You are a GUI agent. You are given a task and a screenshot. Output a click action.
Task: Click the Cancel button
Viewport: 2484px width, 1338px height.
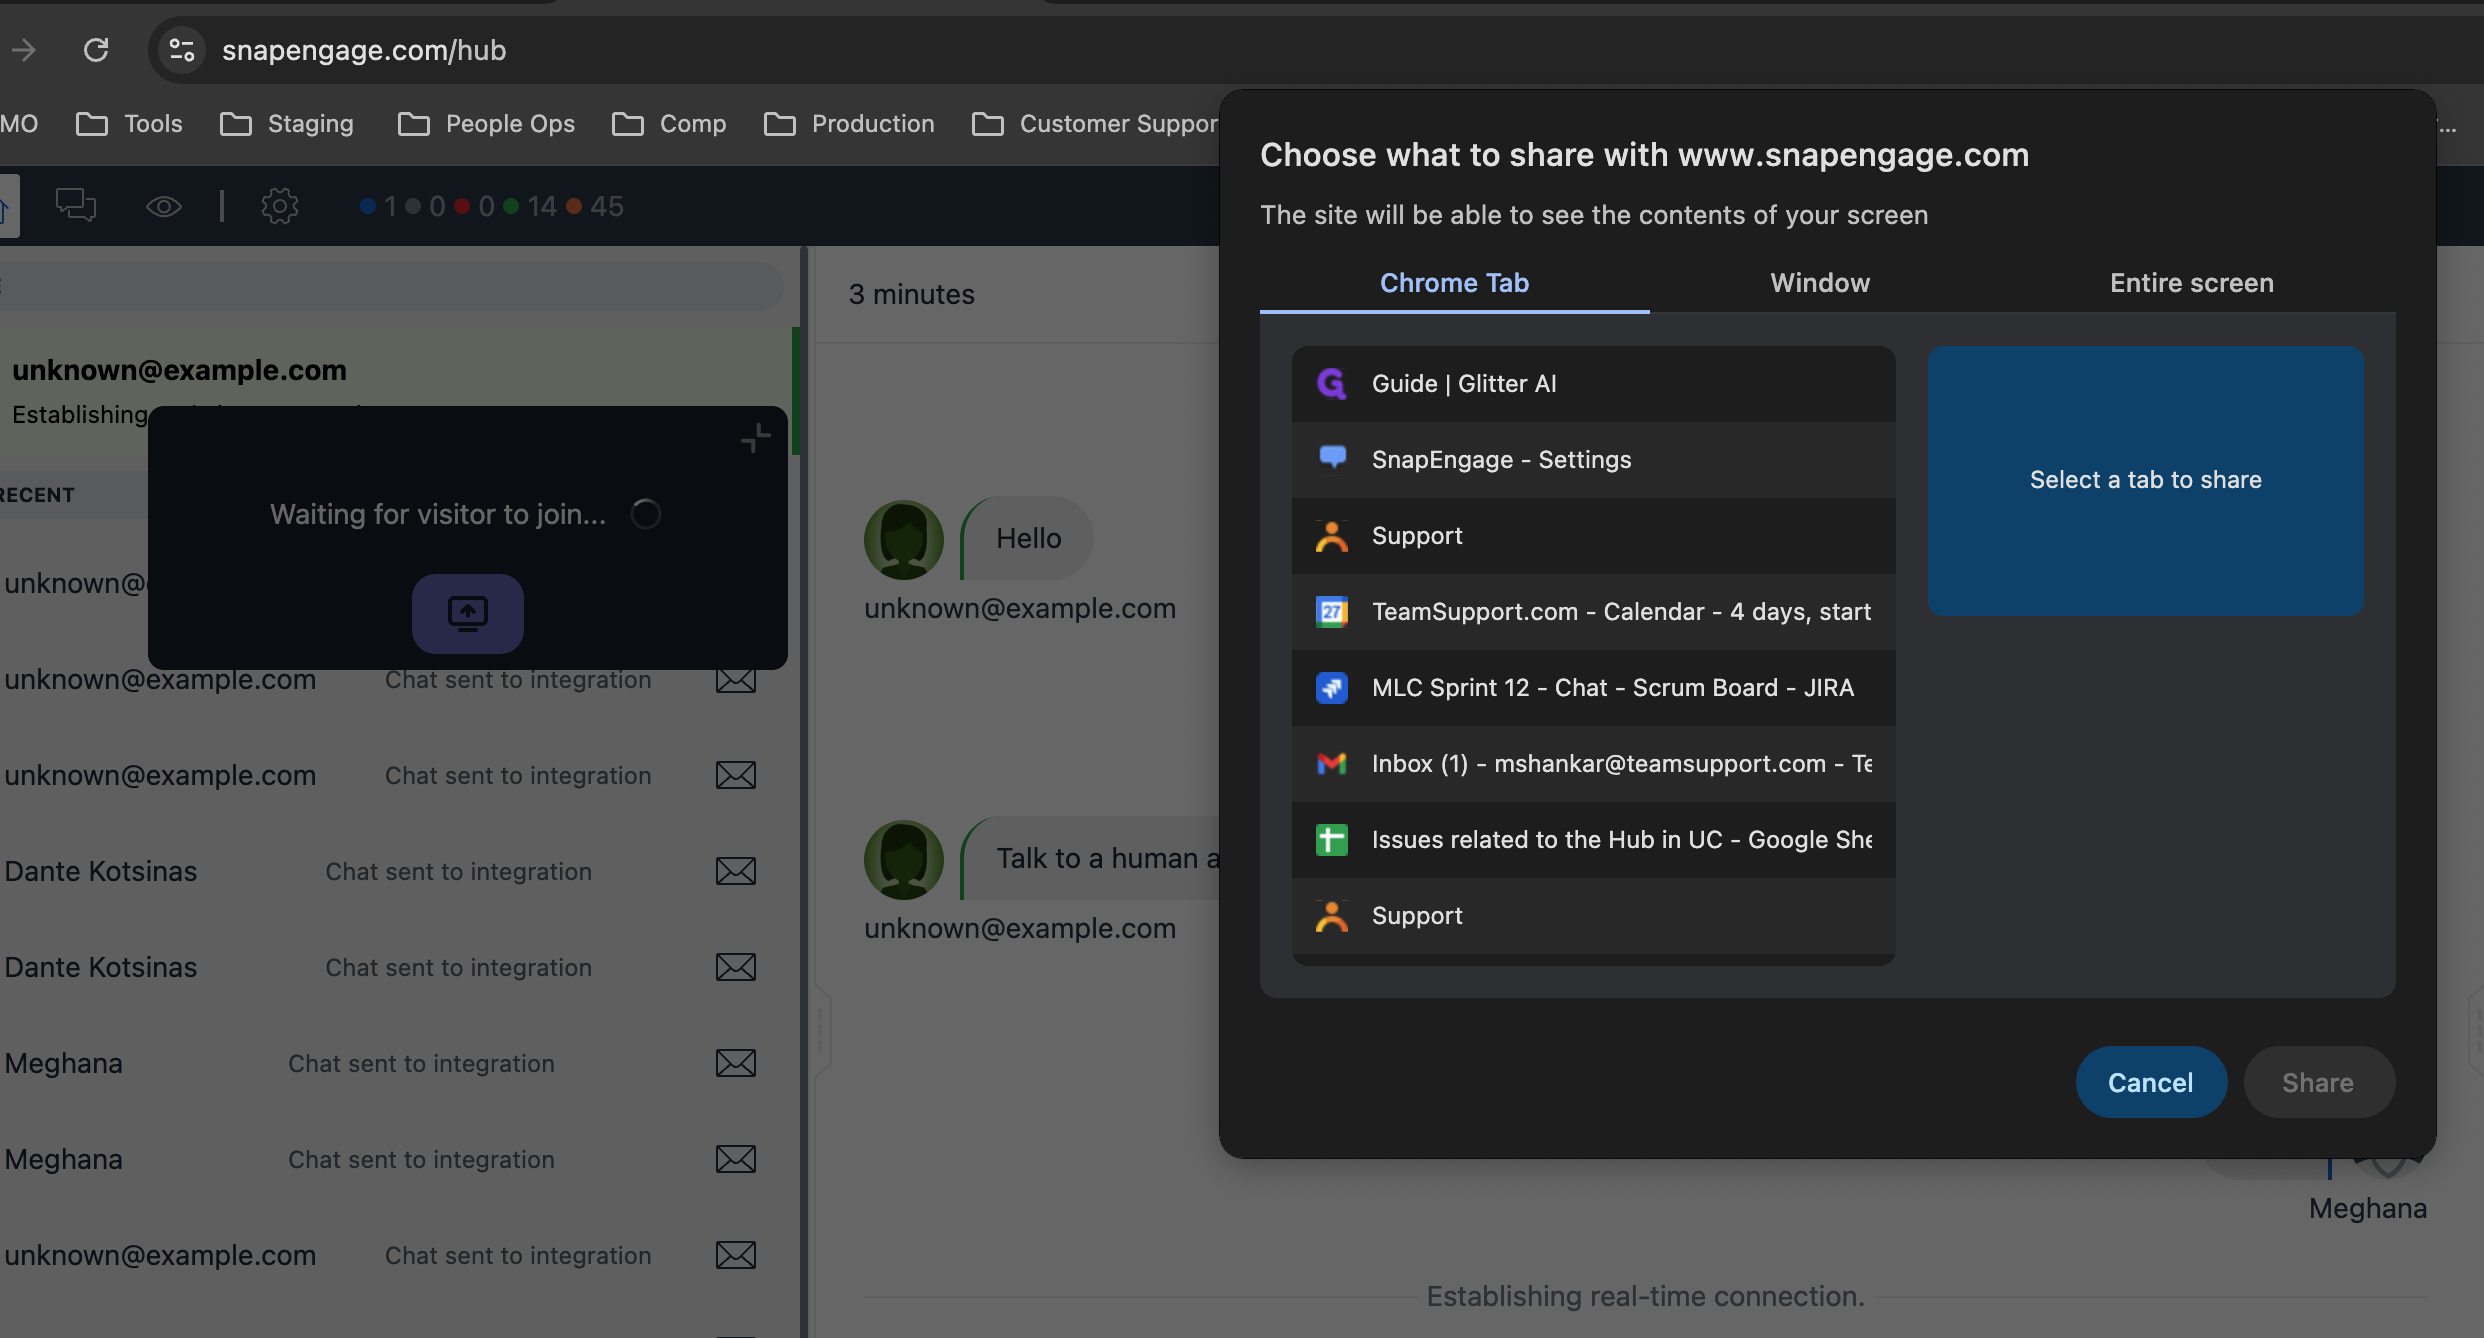pyautogui.click(x=2150, y=1082)
